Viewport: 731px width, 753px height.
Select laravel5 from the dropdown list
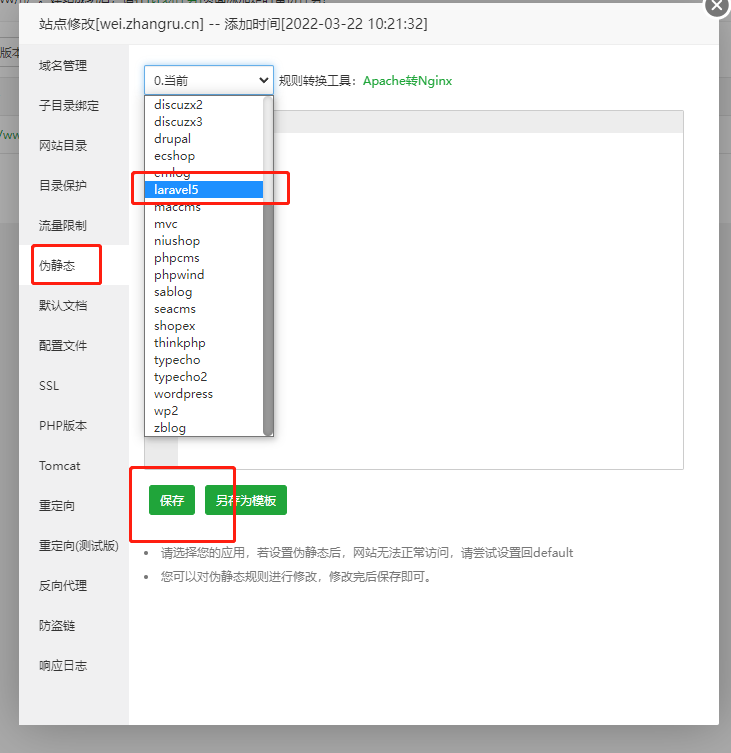[176, 189]
